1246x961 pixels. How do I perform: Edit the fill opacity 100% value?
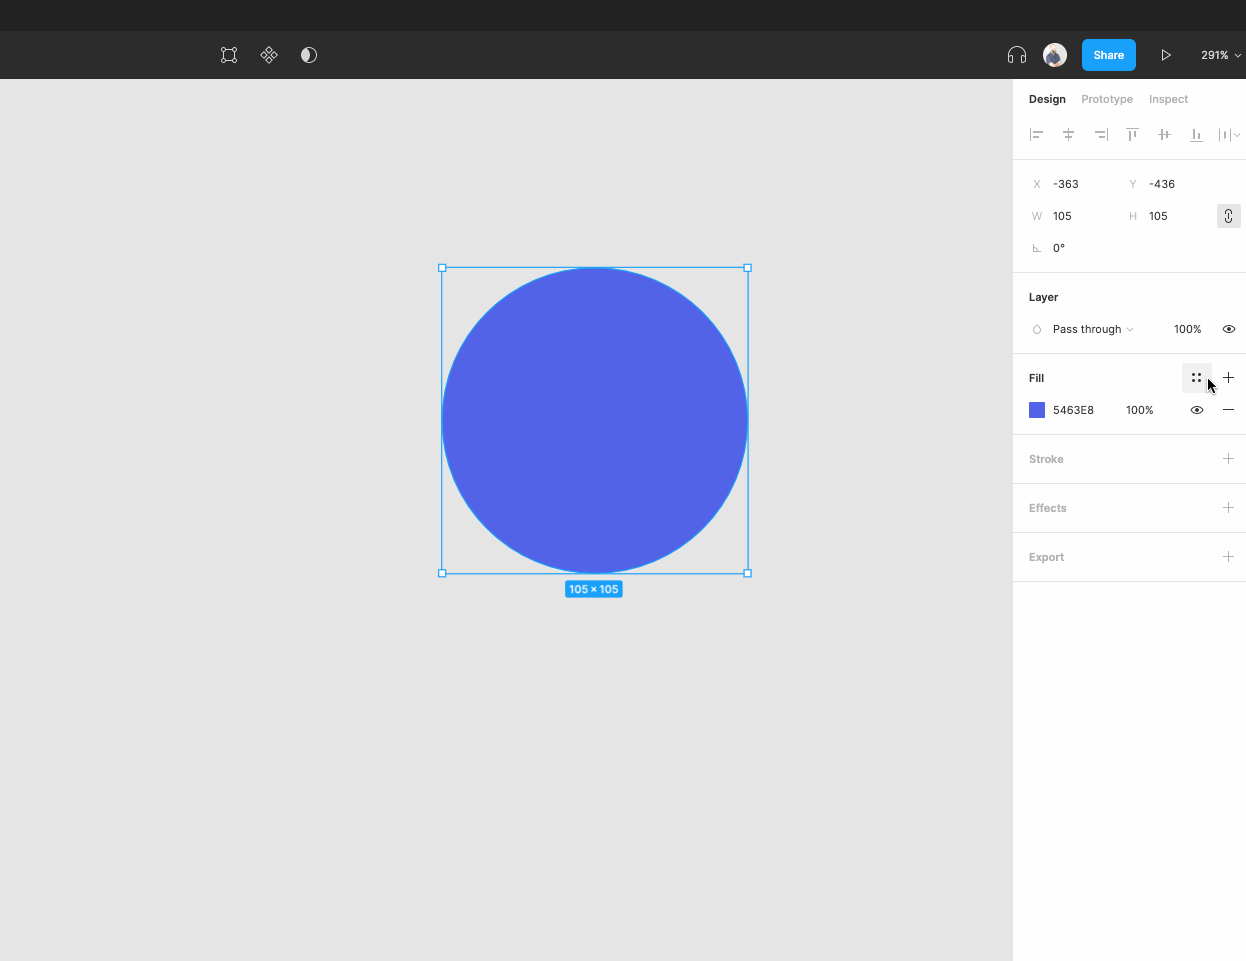point(1140,410)
